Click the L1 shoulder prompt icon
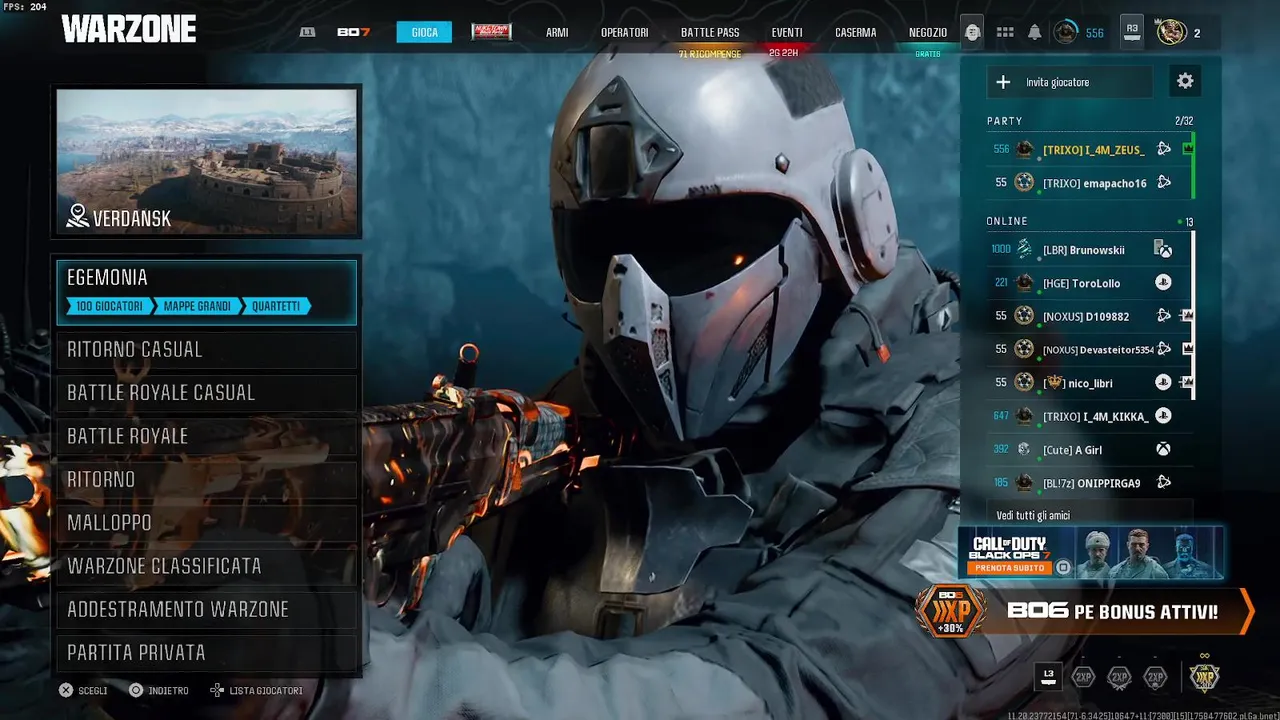Viewport: 1280px width, 720px height. click(307, 32)
